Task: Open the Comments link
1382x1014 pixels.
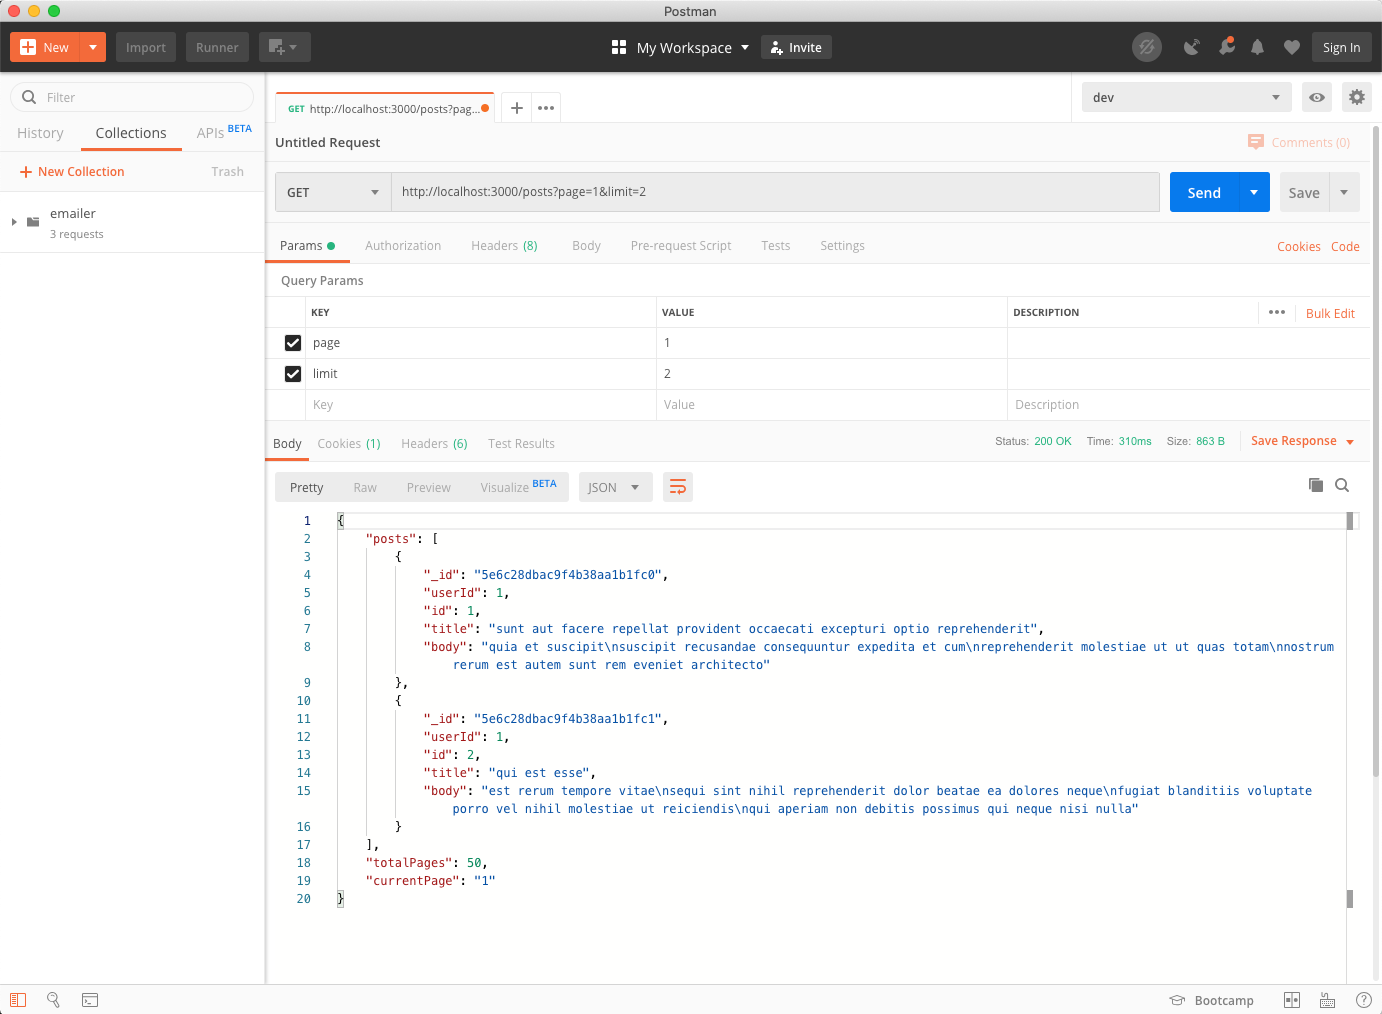Action: click(1299, 142)
